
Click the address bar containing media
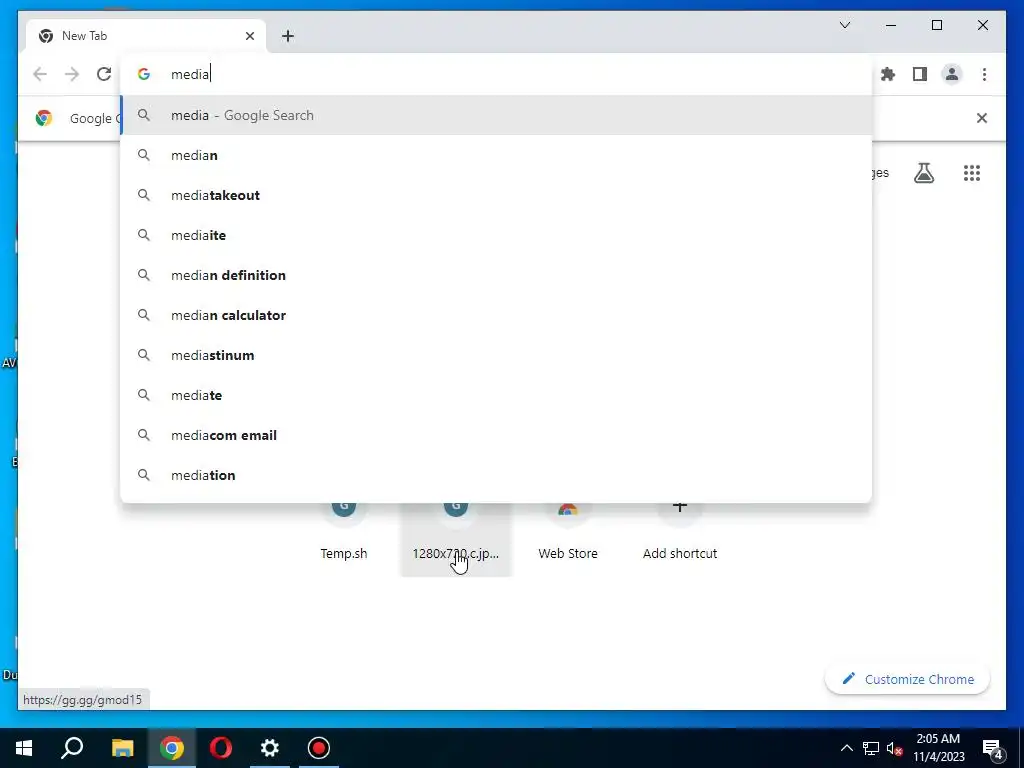(x=496, y=74)
